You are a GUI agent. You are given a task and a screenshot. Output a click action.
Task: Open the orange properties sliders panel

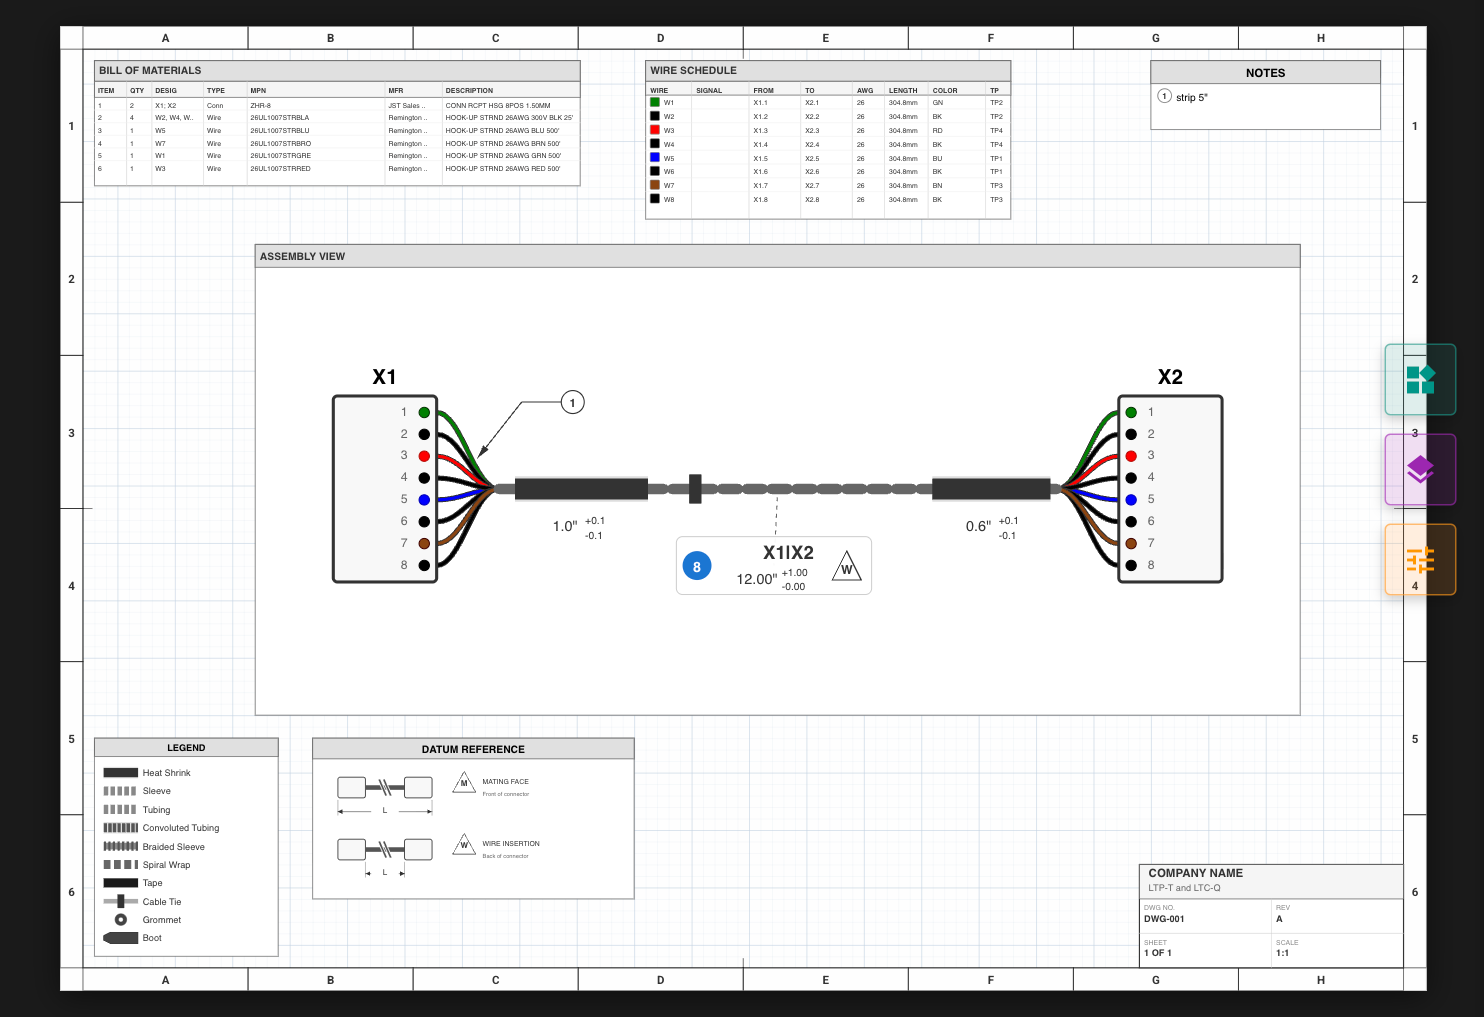point(1420,559)
